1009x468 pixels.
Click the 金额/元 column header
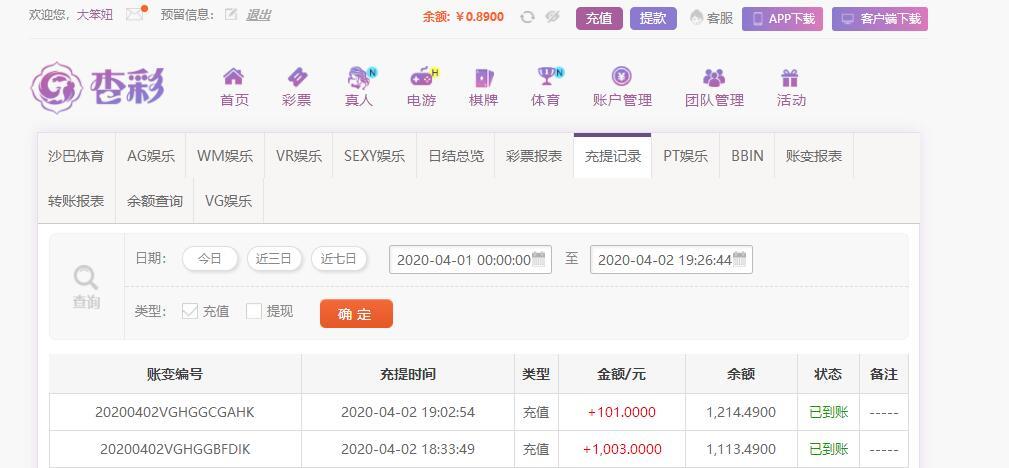click(x=622, y=374)
